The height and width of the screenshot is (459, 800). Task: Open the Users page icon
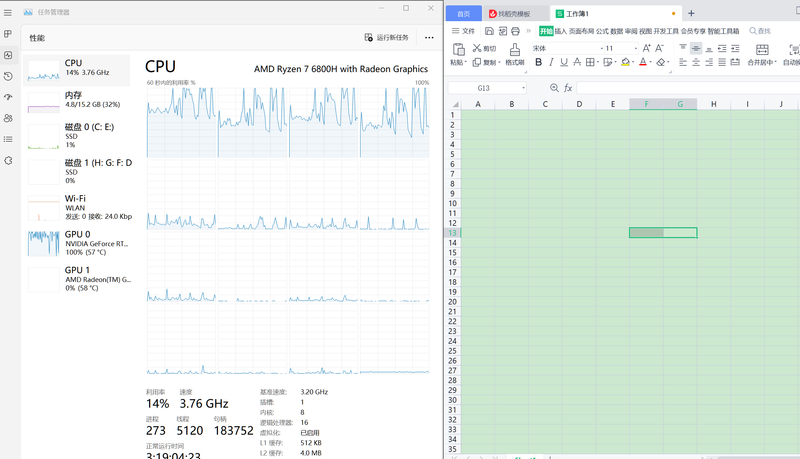8,118
